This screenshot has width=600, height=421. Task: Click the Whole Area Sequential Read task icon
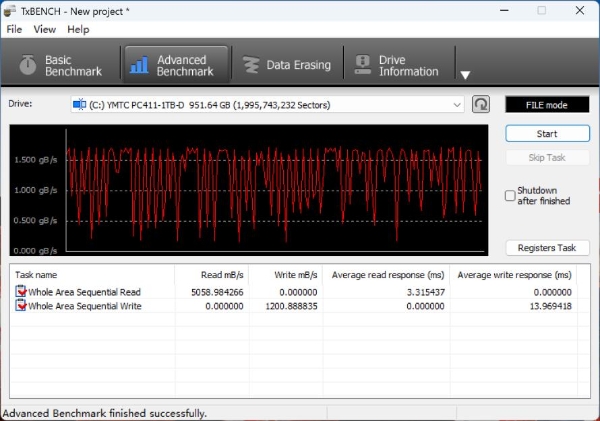click(21, 292)
